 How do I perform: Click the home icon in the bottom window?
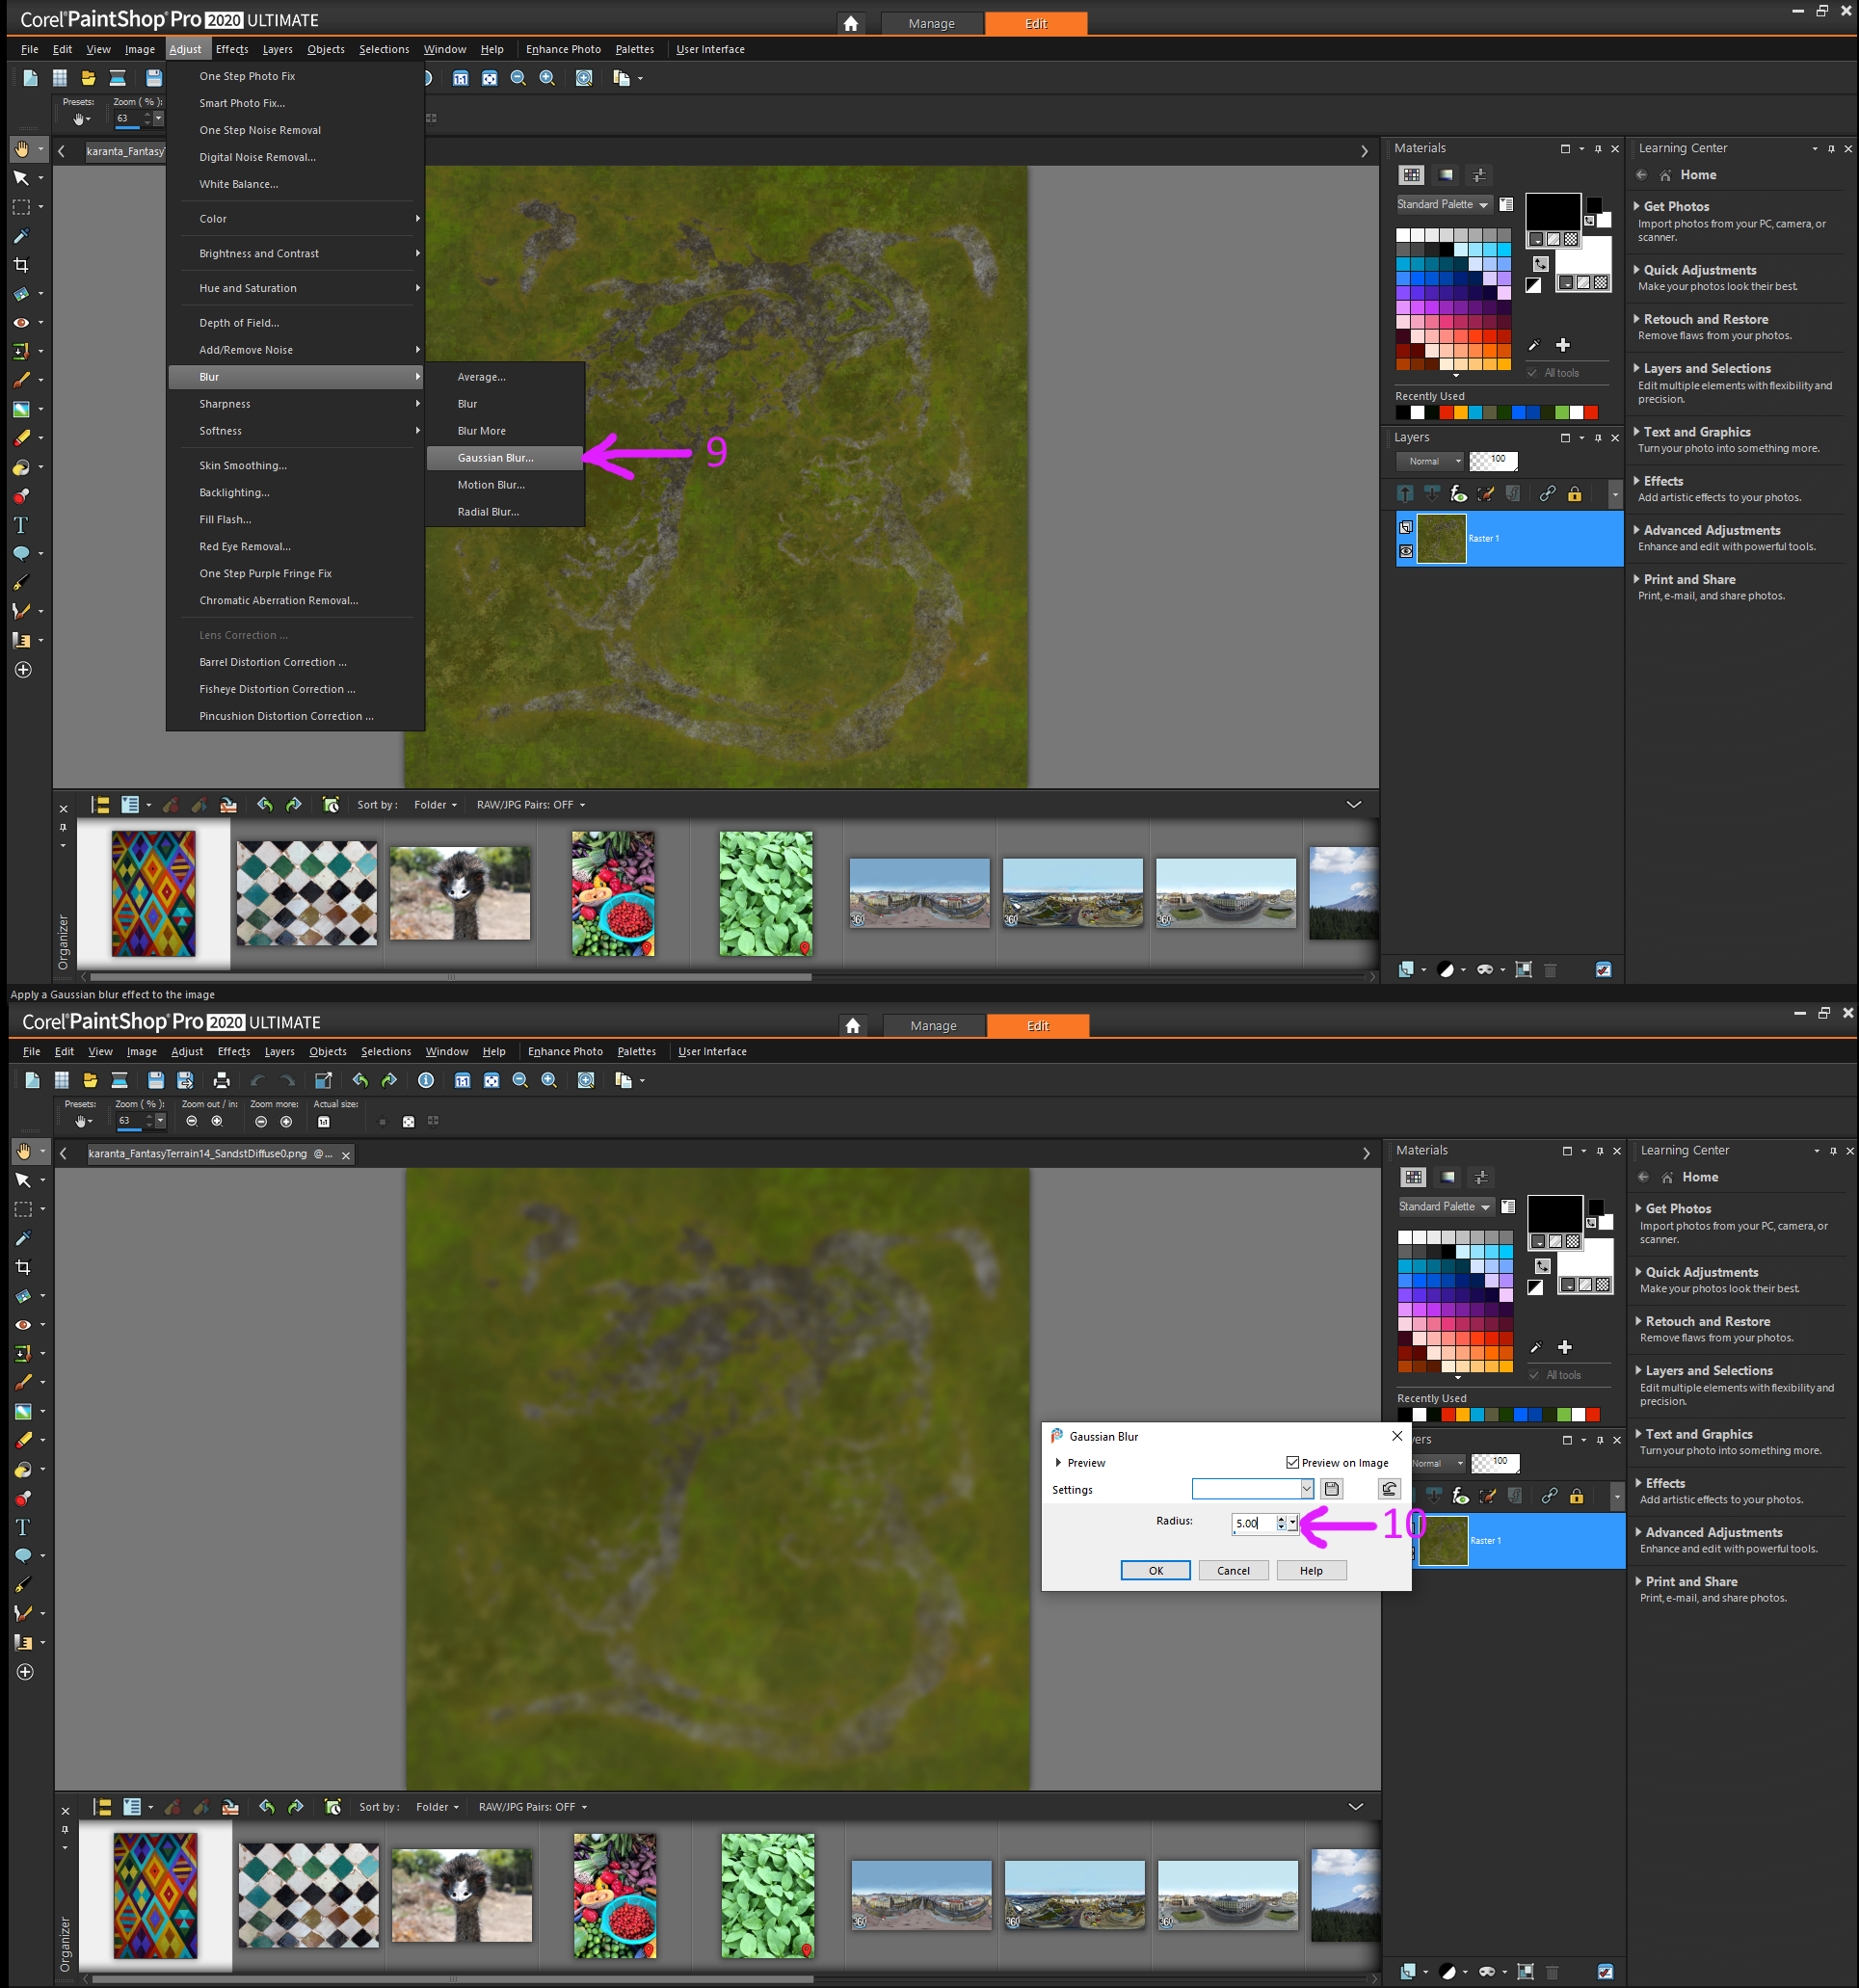click(x=852, y=1026)
